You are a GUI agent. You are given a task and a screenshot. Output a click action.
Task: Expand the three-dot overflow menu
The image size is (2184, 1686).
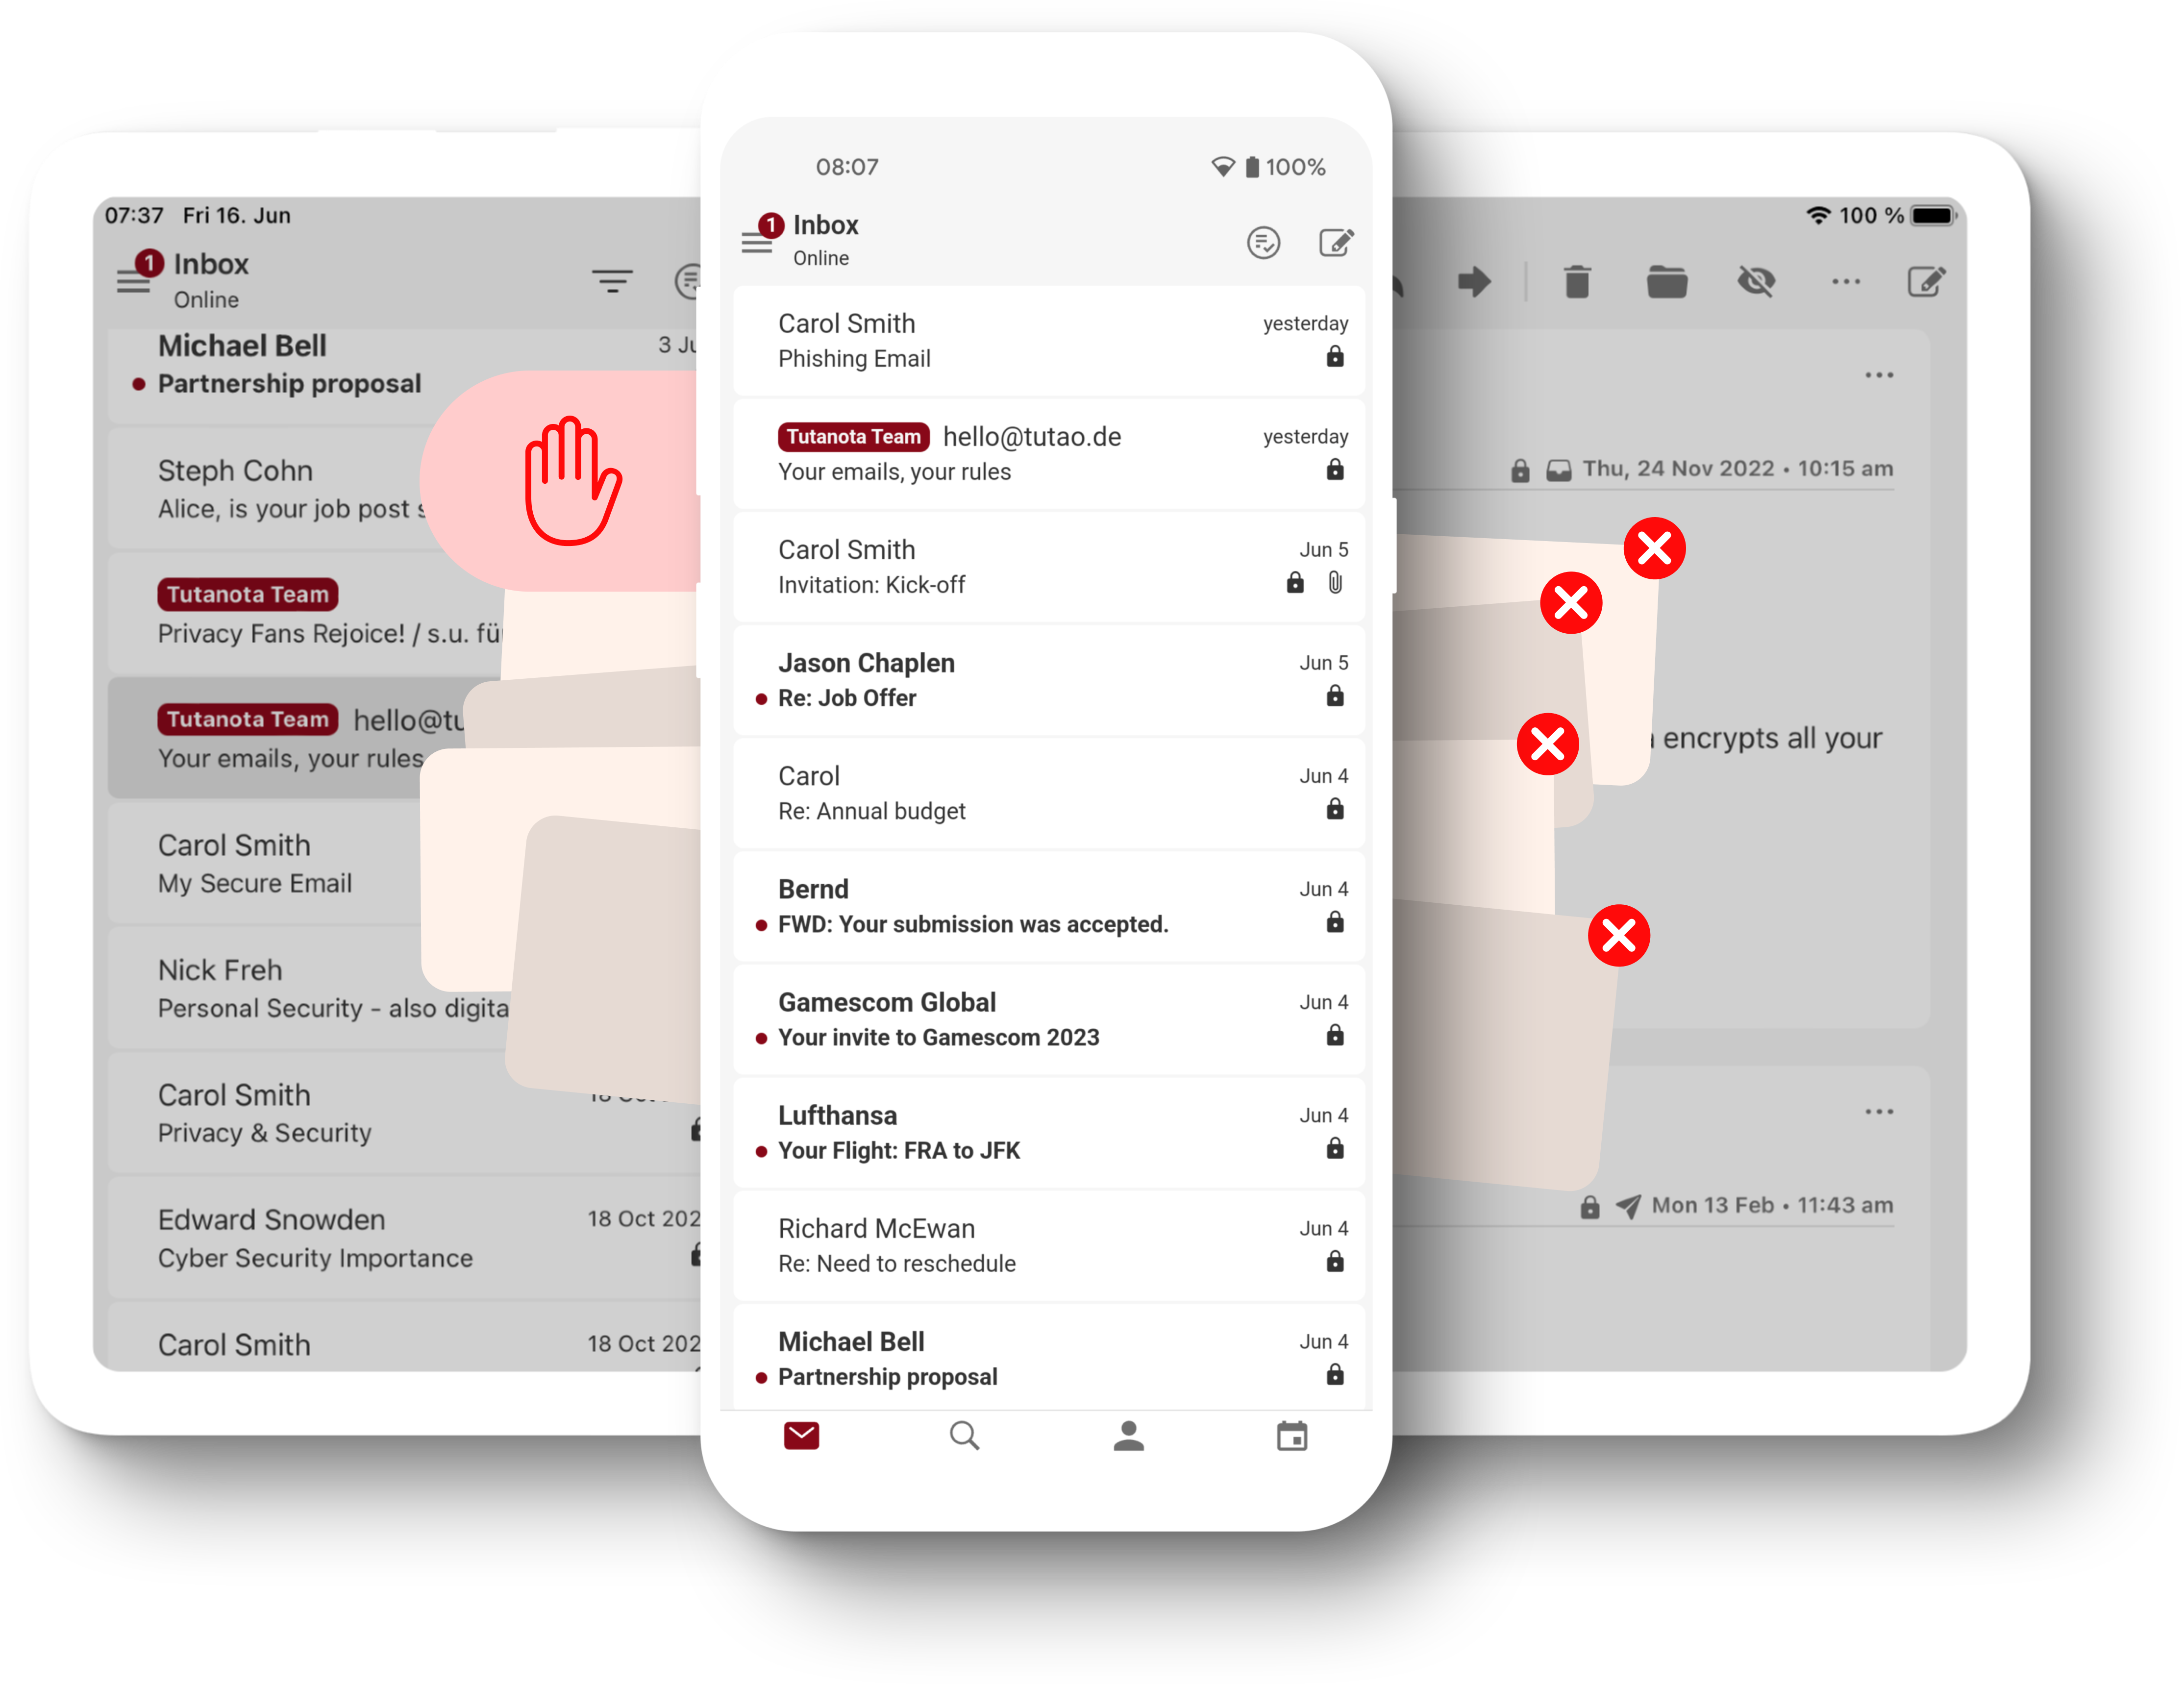point(1842,283)
